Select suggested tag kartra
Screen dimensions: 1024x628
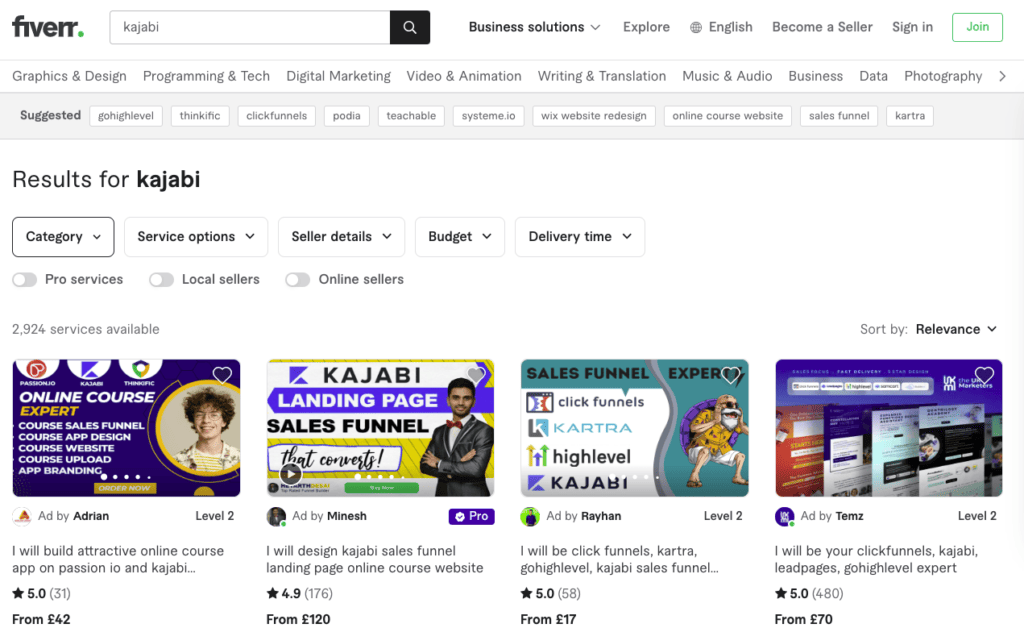click(910, 116)
